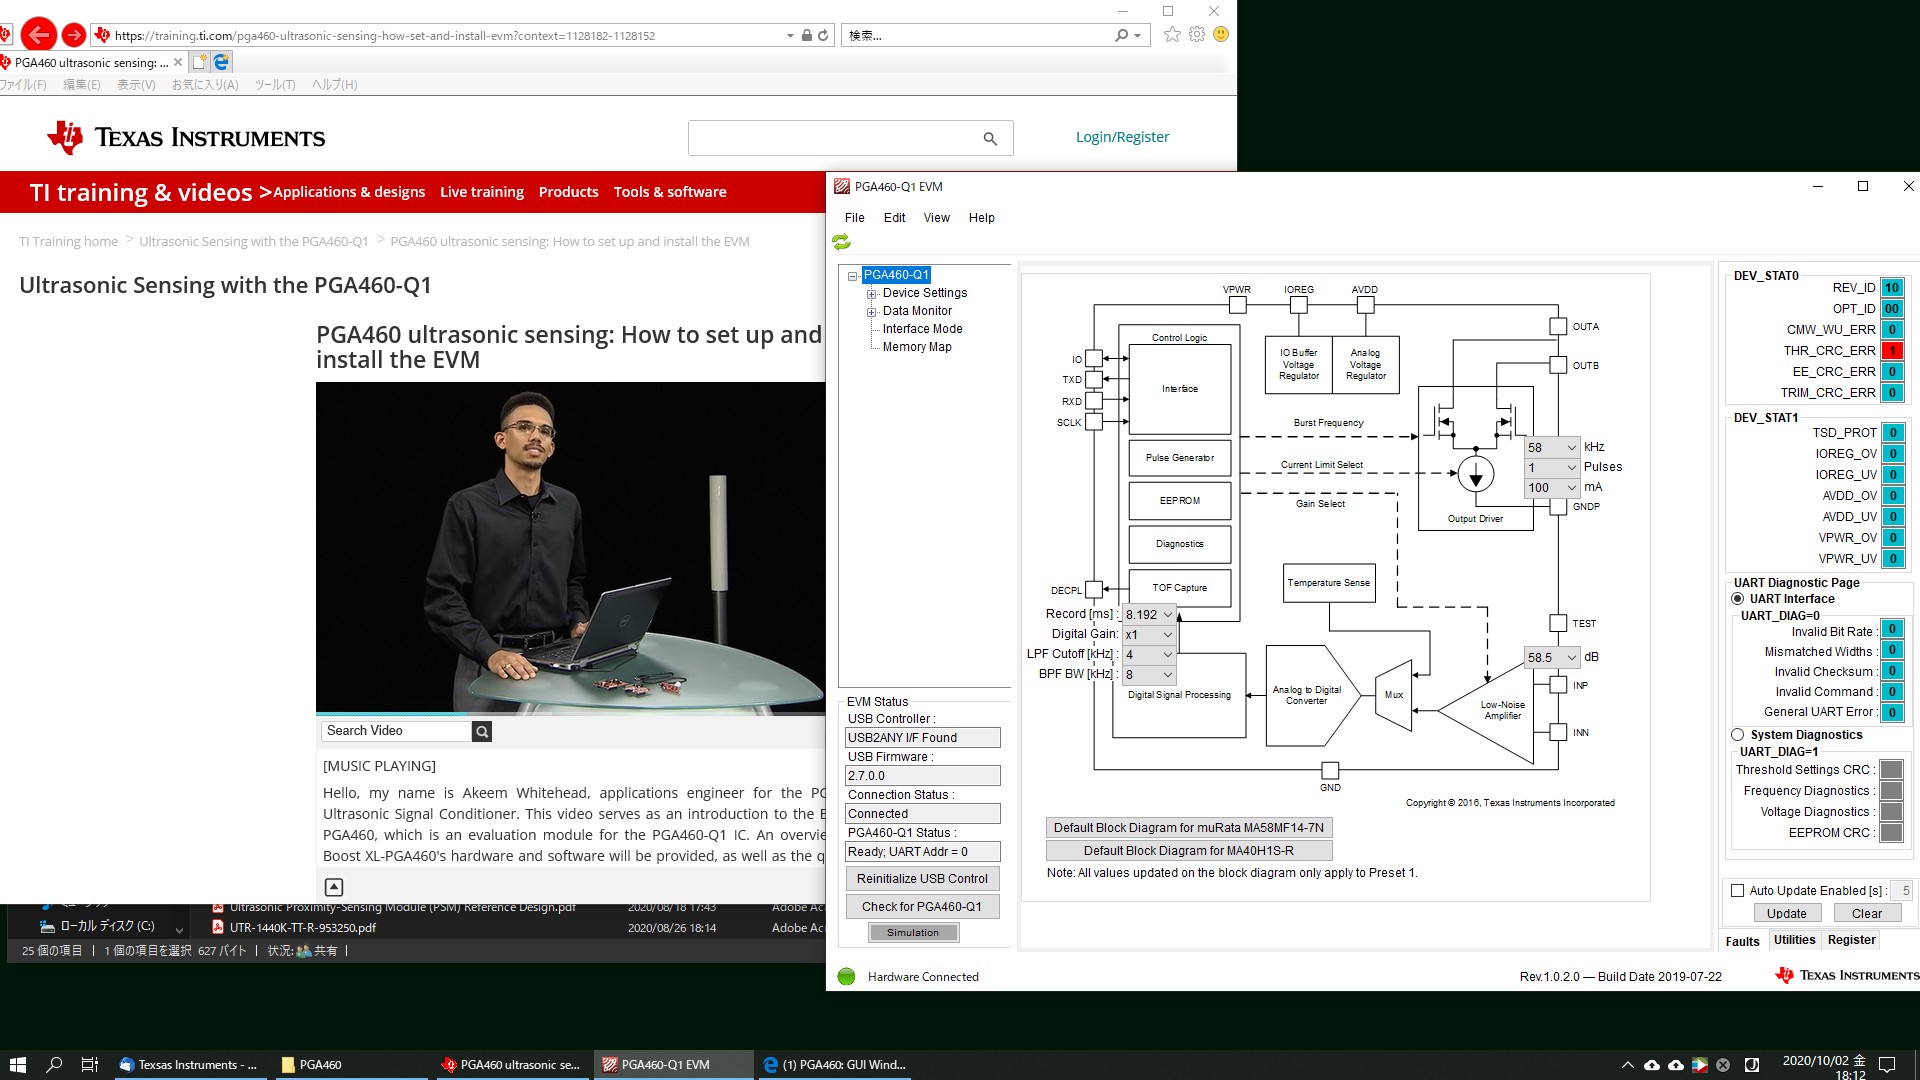The image size is (1920, 1080).
Task: Click the Login/Register link on TI page
Action: pos(1122,137)
